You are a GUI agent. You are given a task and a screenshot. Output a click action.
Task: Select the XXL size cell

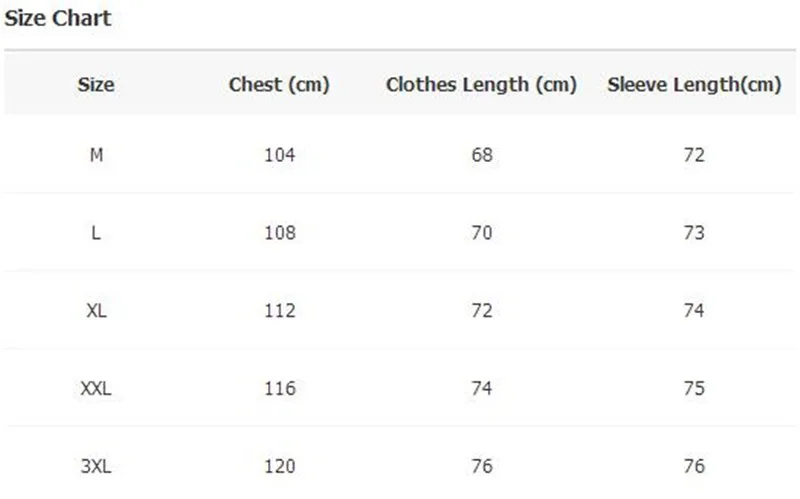click(x=96, y=388)
